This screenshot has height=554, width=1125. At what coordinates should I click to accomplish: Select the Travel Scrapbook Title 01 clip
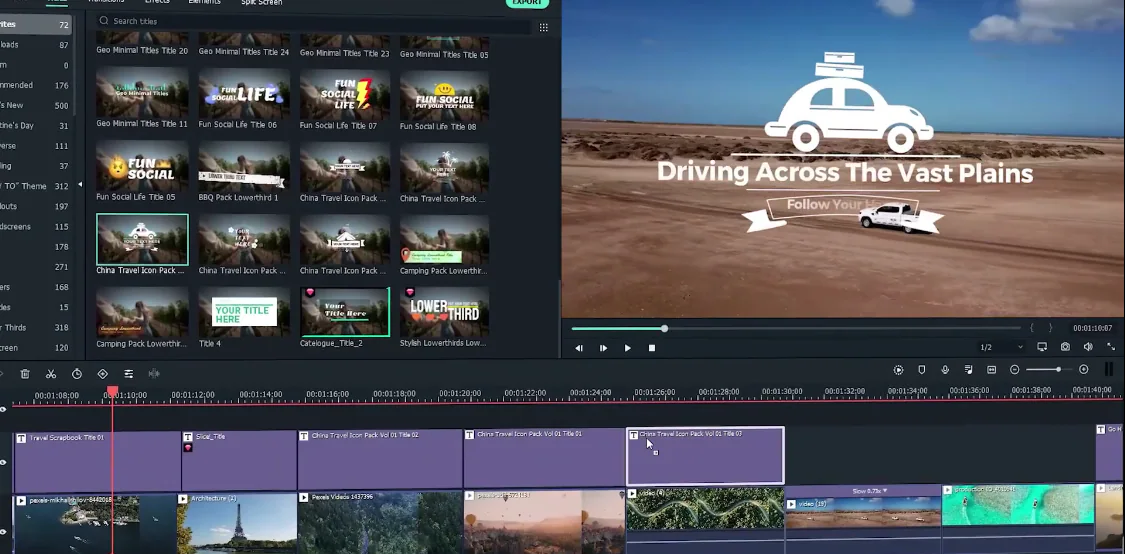[97, 461]
